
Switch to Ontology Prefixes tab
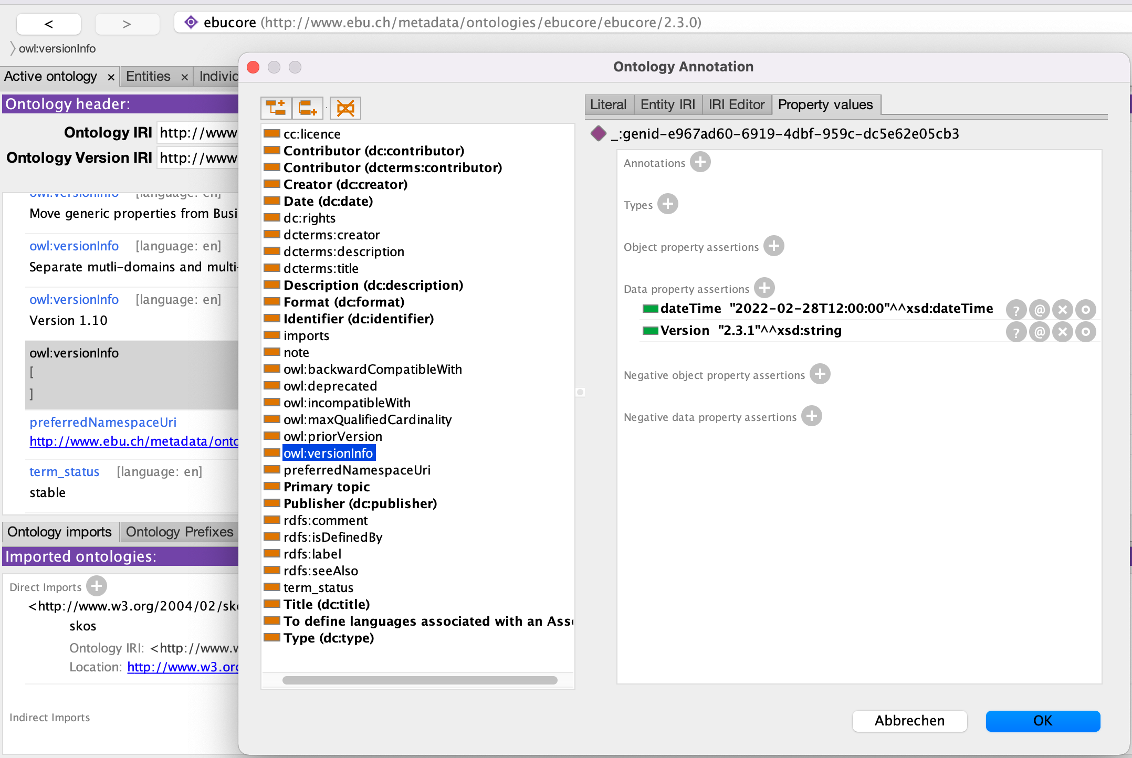click(180, 532)
